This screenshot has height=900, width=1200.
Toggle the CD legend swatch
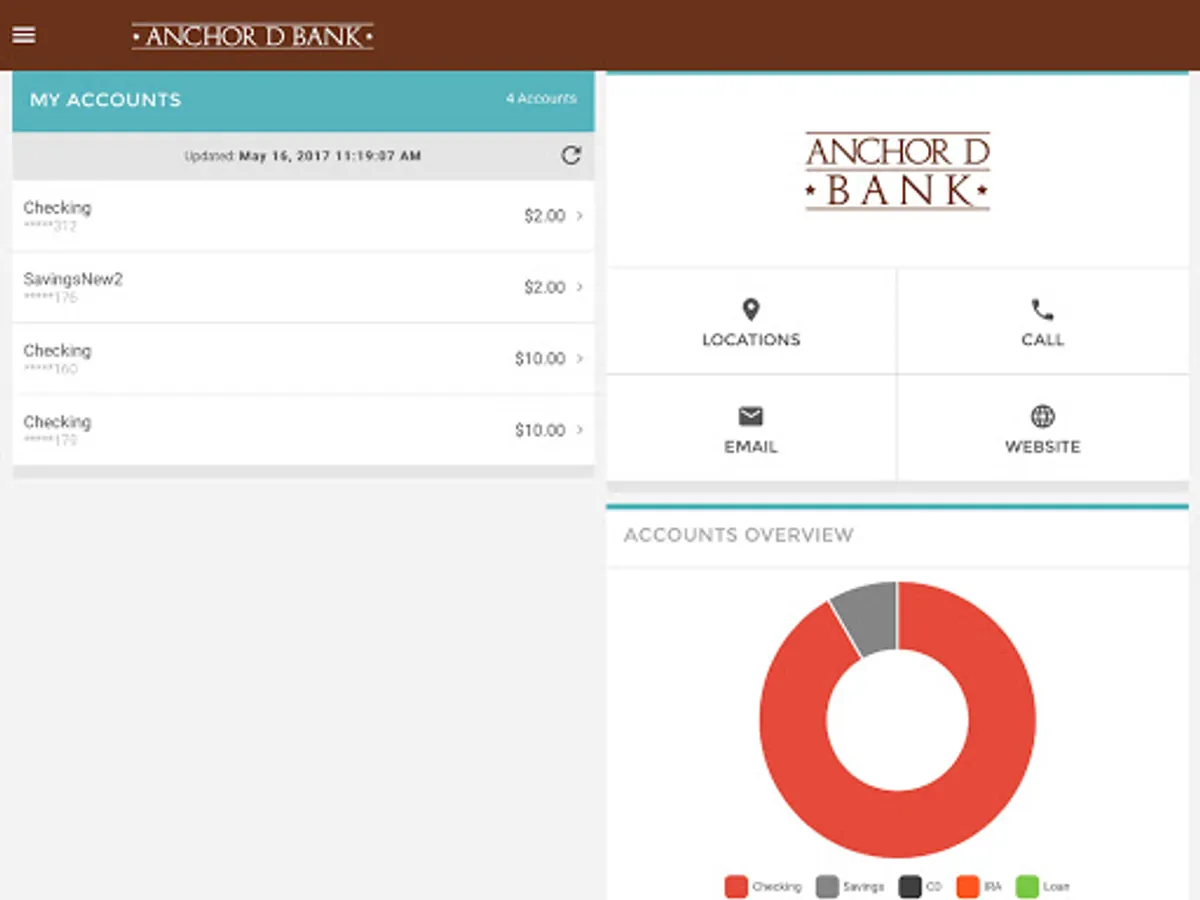point(909,887)
